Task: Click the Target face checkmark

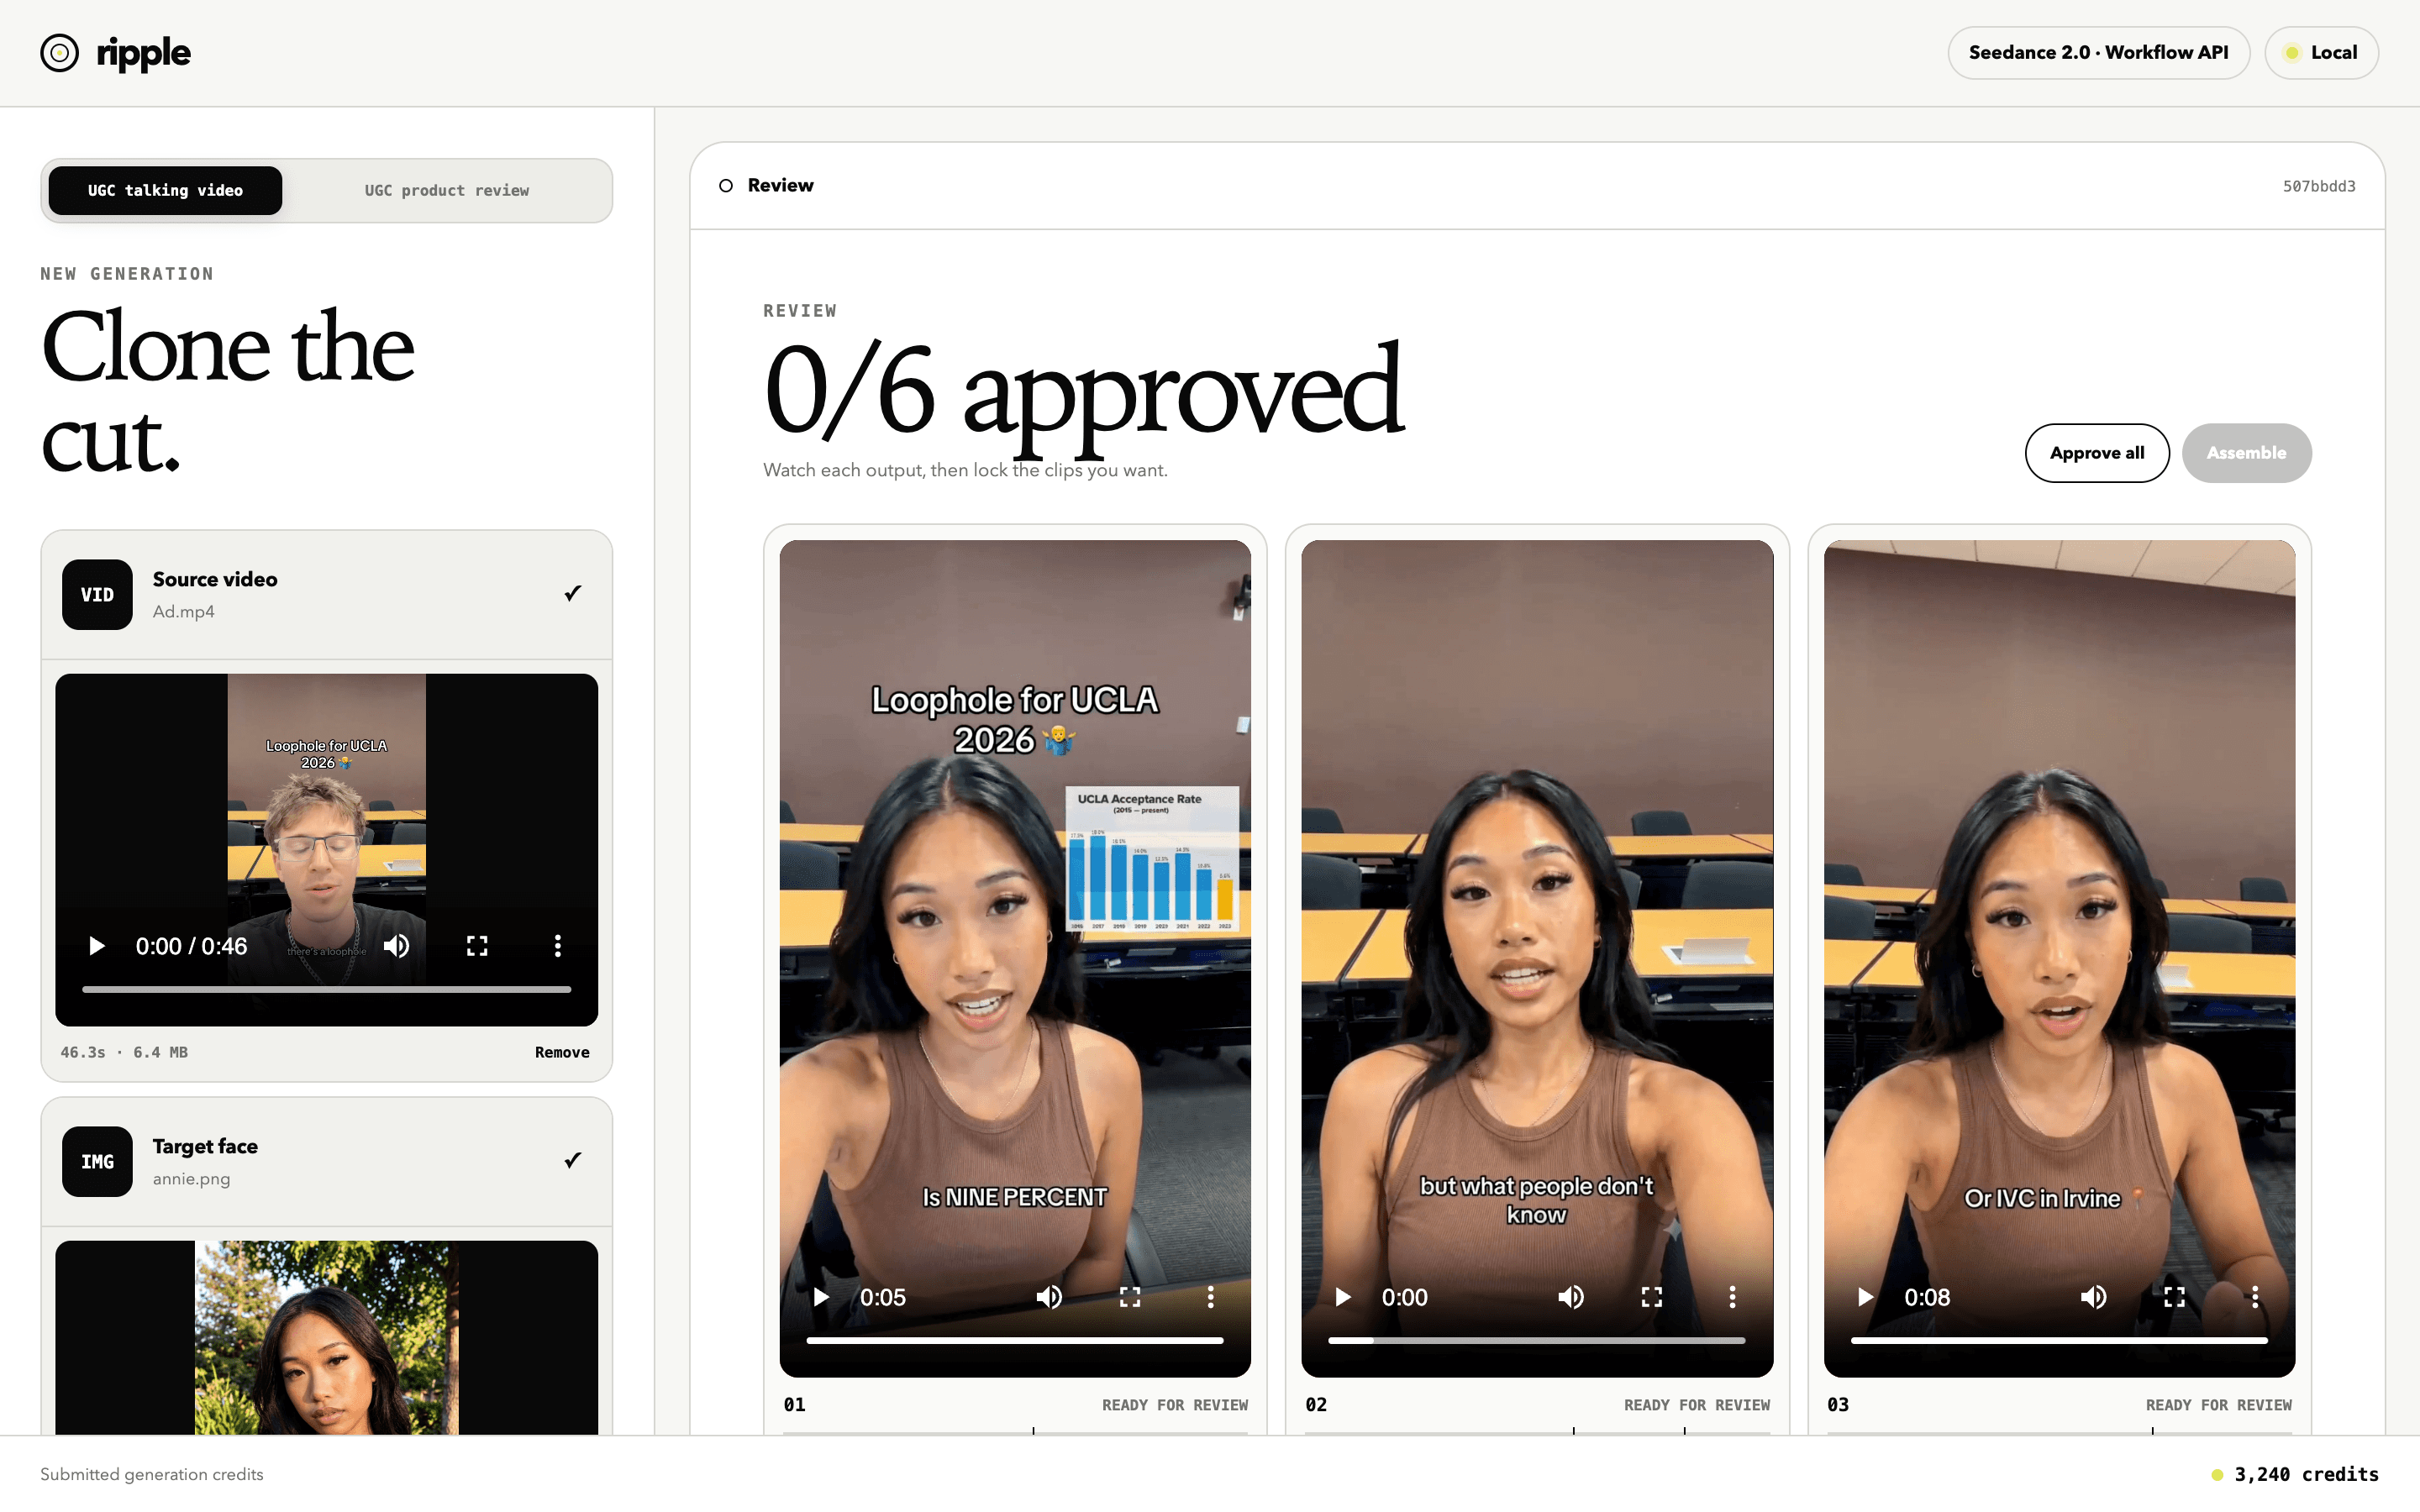Action: click(x=573, y=1160)
